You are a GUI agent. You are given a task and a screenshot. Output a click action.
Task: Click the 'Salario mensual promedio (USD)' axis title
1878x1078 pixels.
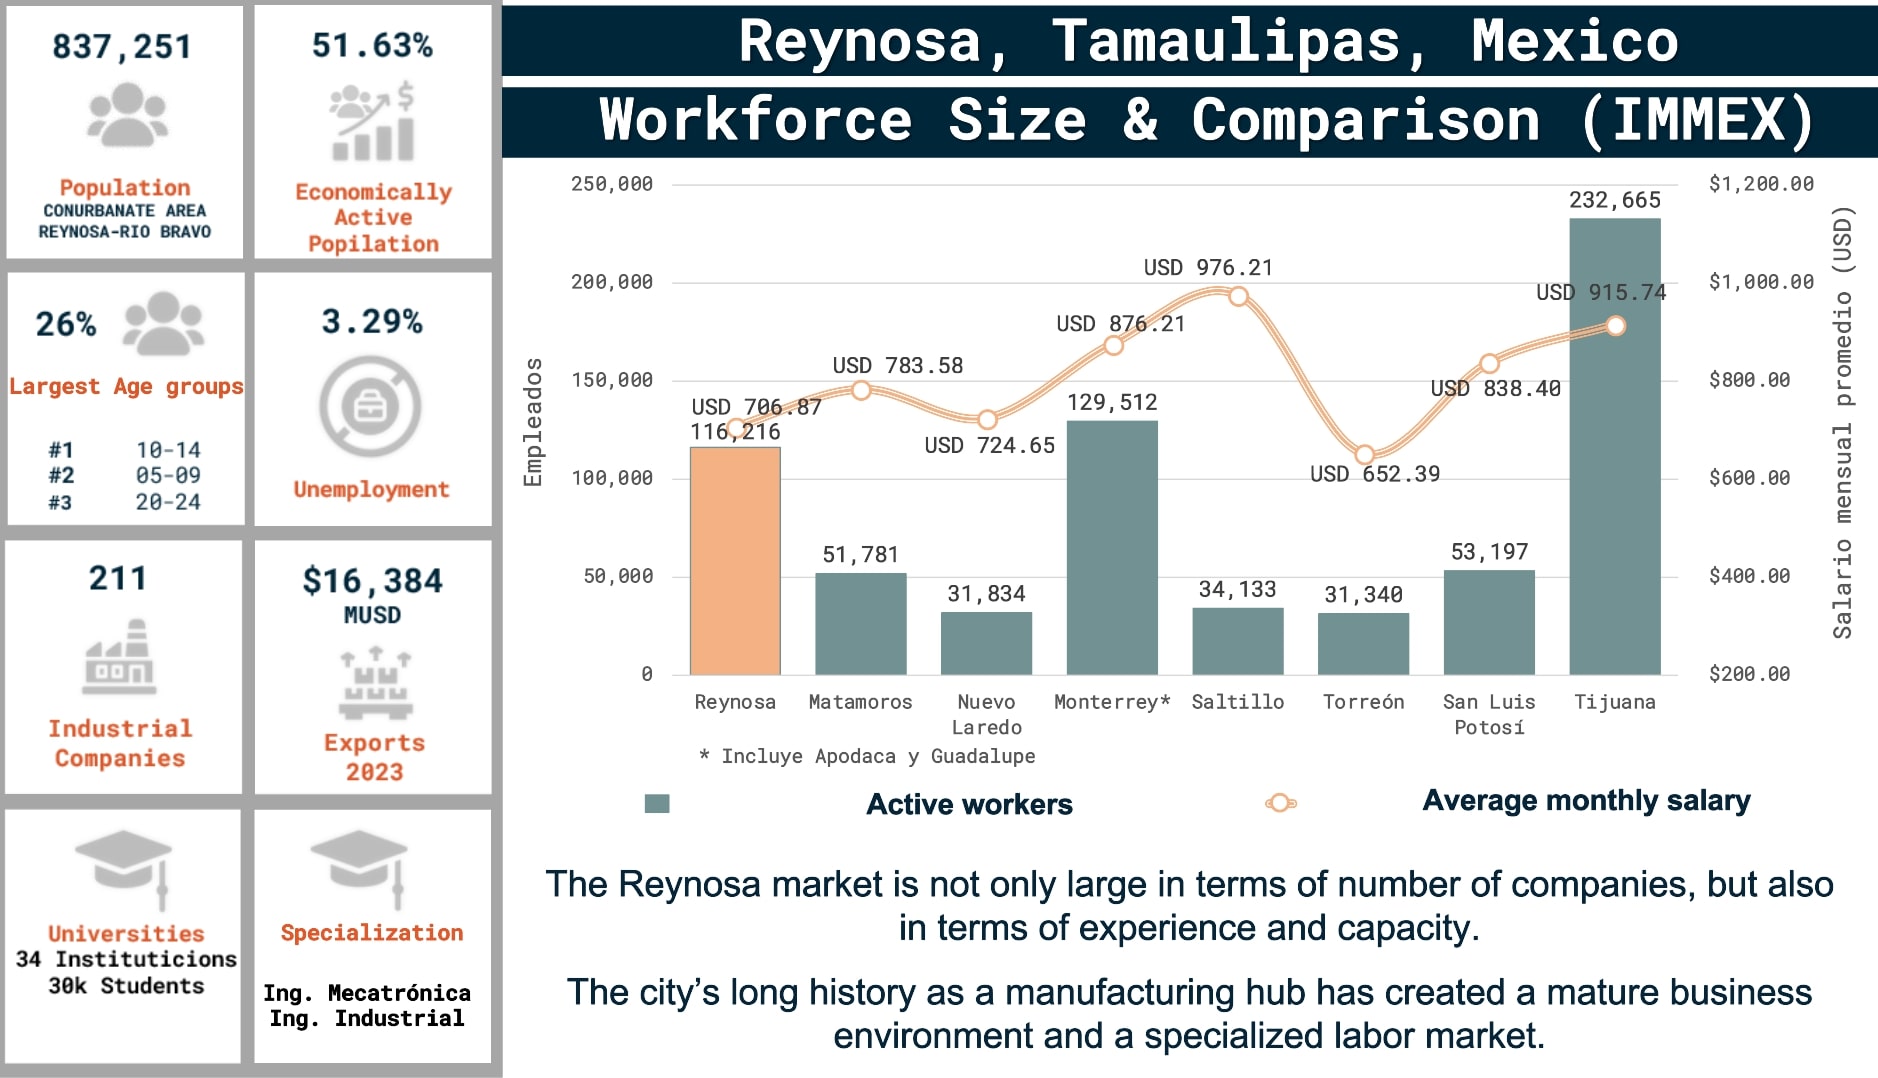pyautogui.click(x=1843, y=422)
